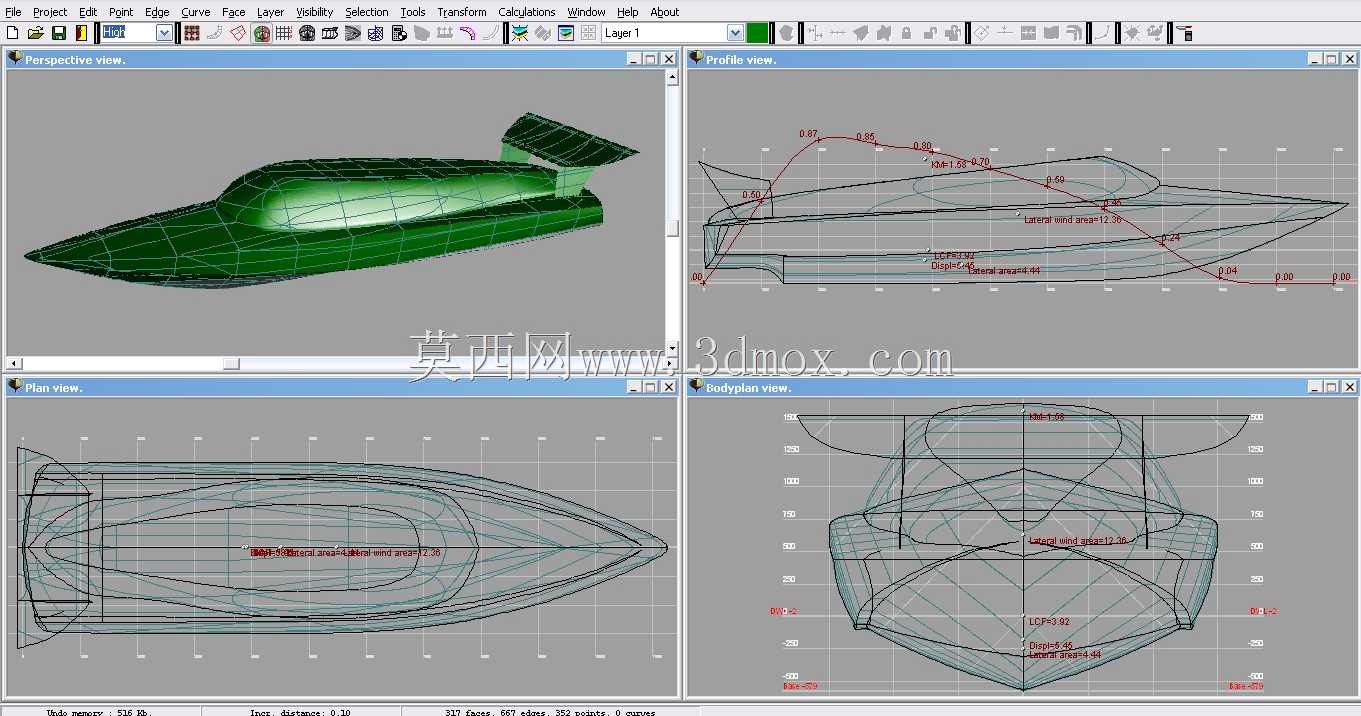1361x716 pixels.
Task: Maximize the Bodyplan view window
Action: [x=1331, y=387]
